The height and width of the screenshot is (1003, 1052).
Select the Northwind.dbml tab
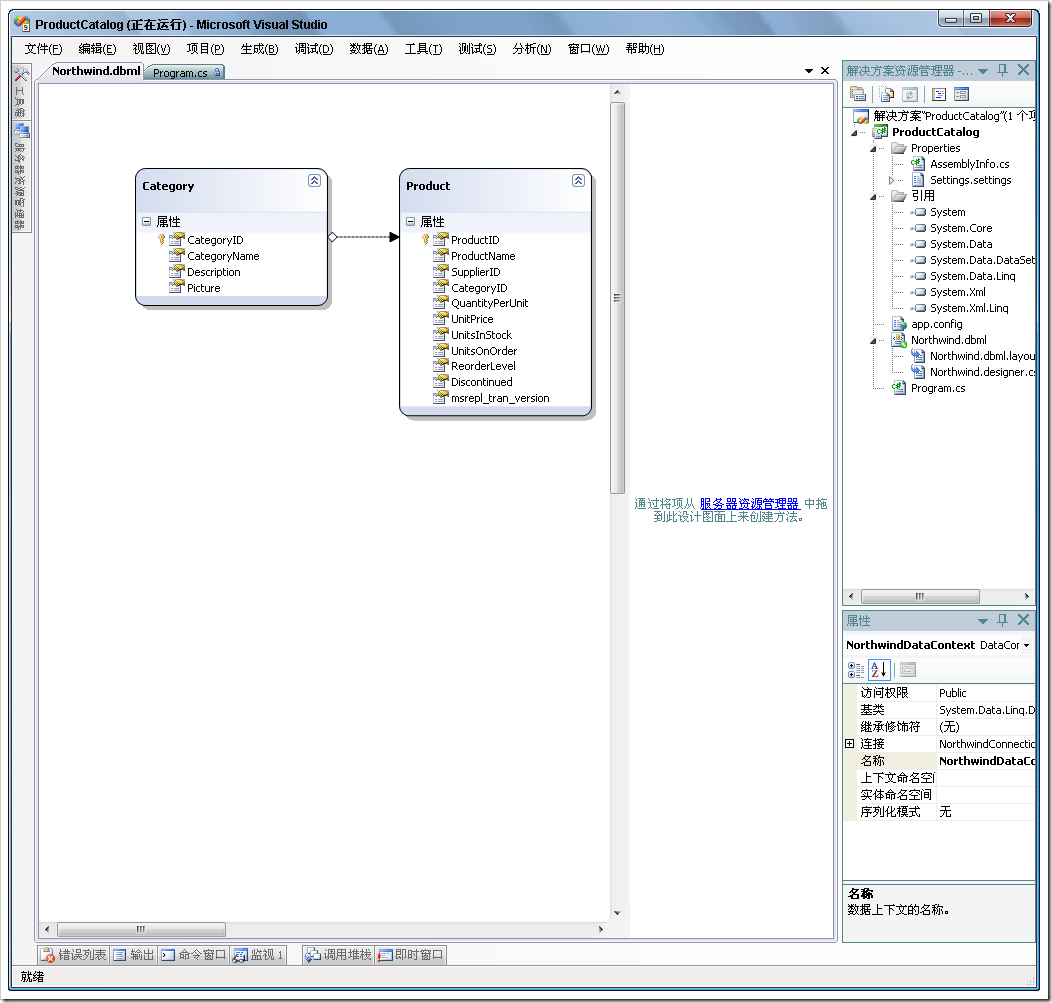pos(95,71)
